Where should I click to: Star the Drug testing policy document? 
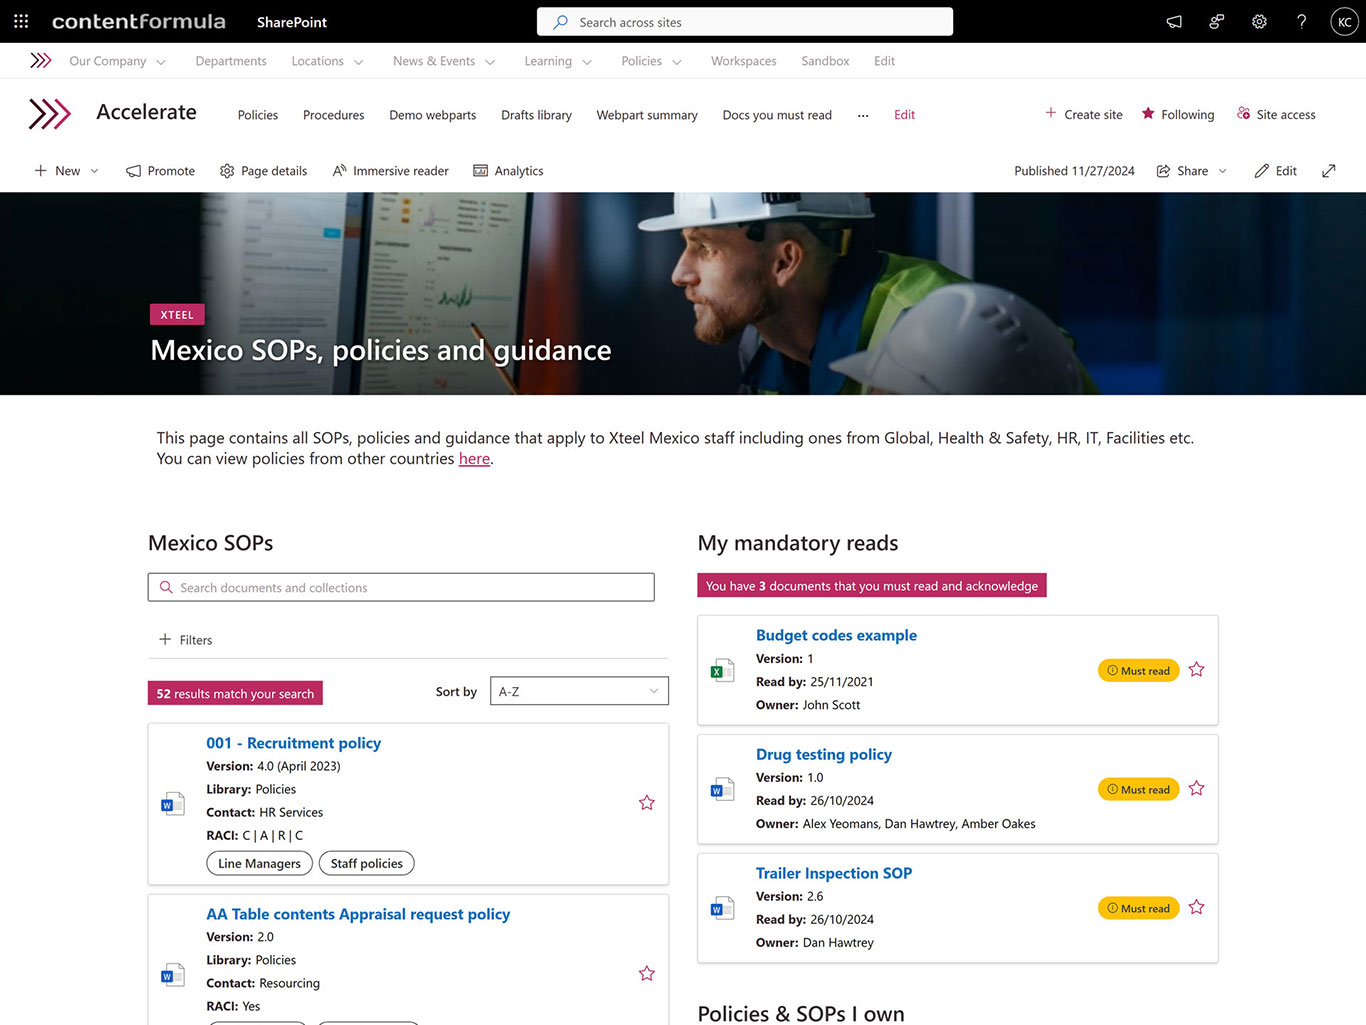click(1196, 788)
